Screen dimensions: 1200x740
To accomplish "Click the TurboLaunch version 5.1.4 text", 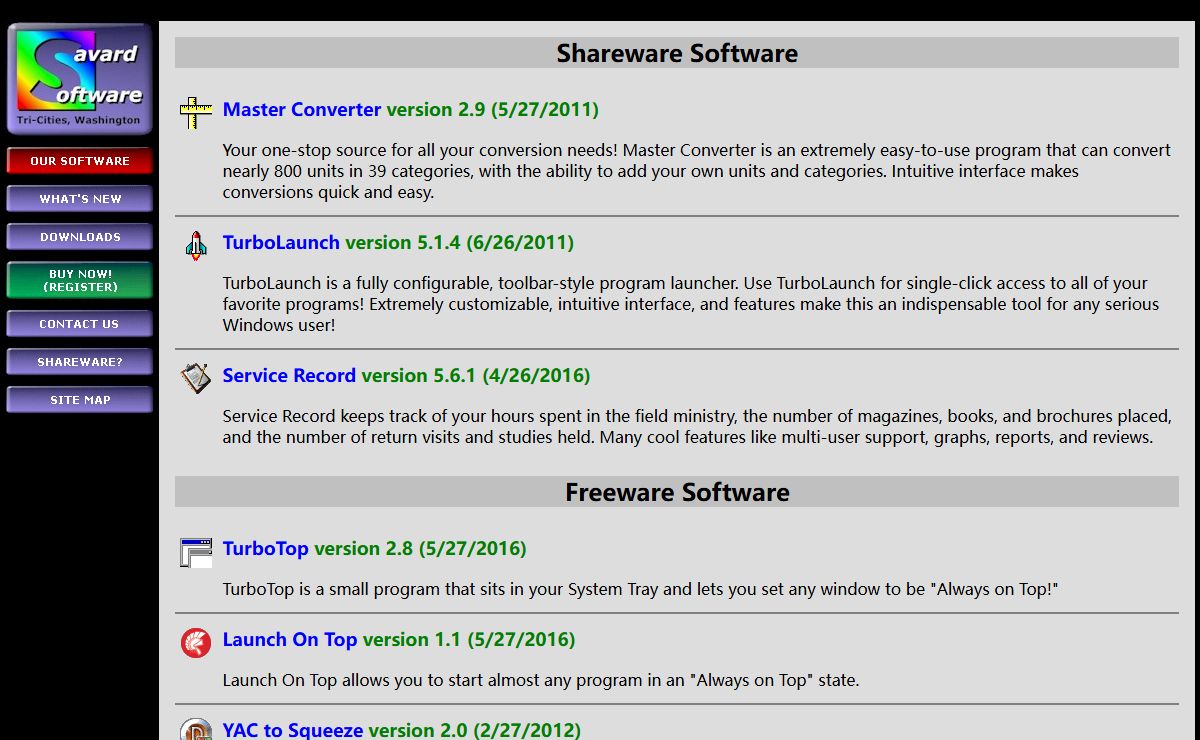I will (460, 243).
